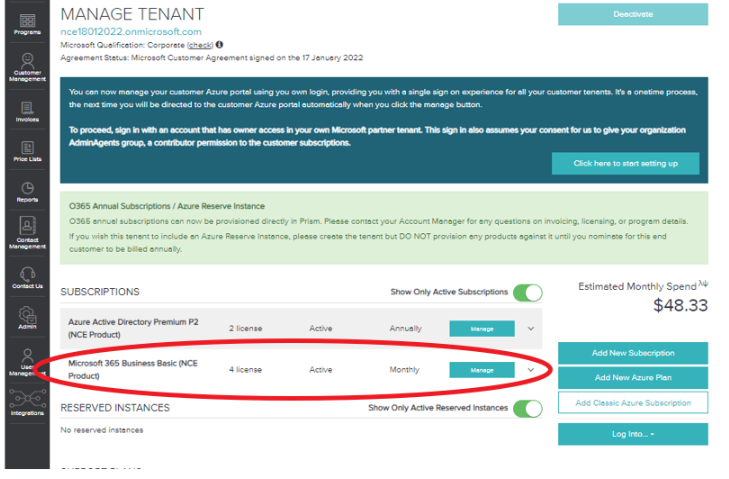Image resolution: width=729 pixels, height=479 pixels.
Task: Click the Contact Us headset icon
Action: tap(27, 276)
